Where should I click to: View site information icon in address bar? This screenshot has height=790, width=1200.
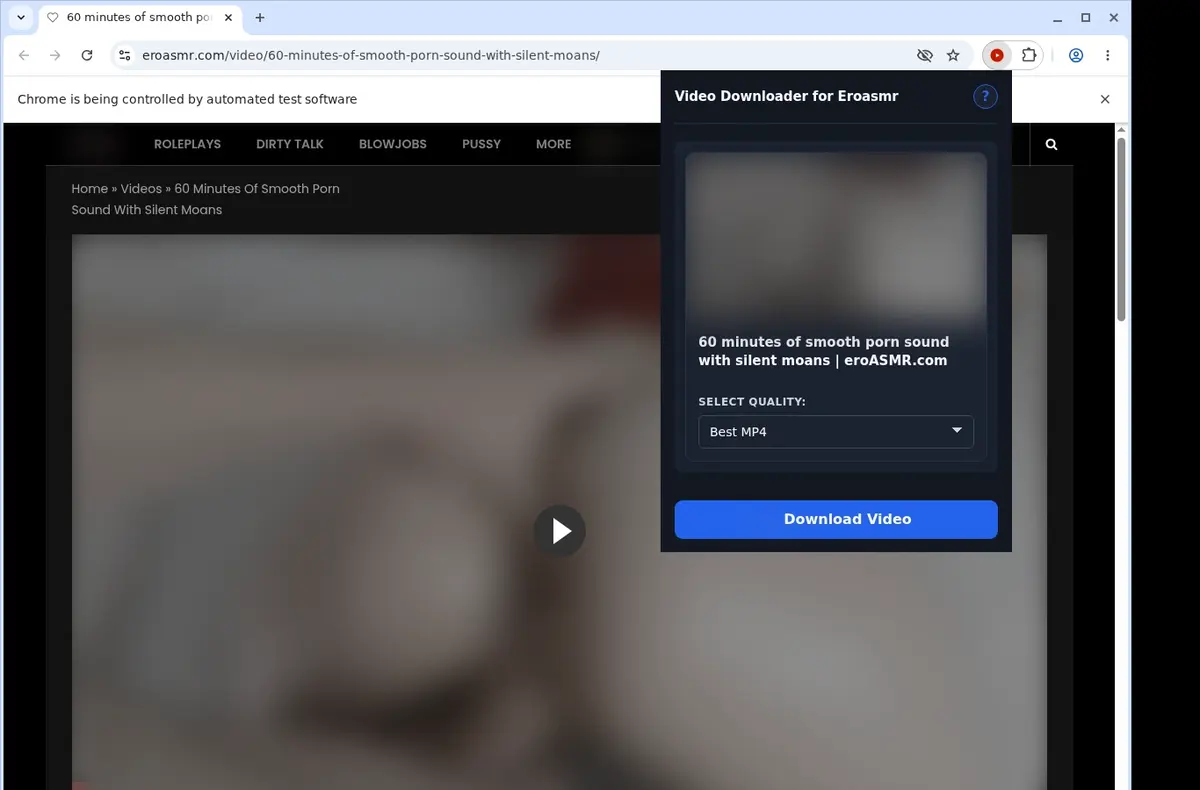[x=124, y=56]
